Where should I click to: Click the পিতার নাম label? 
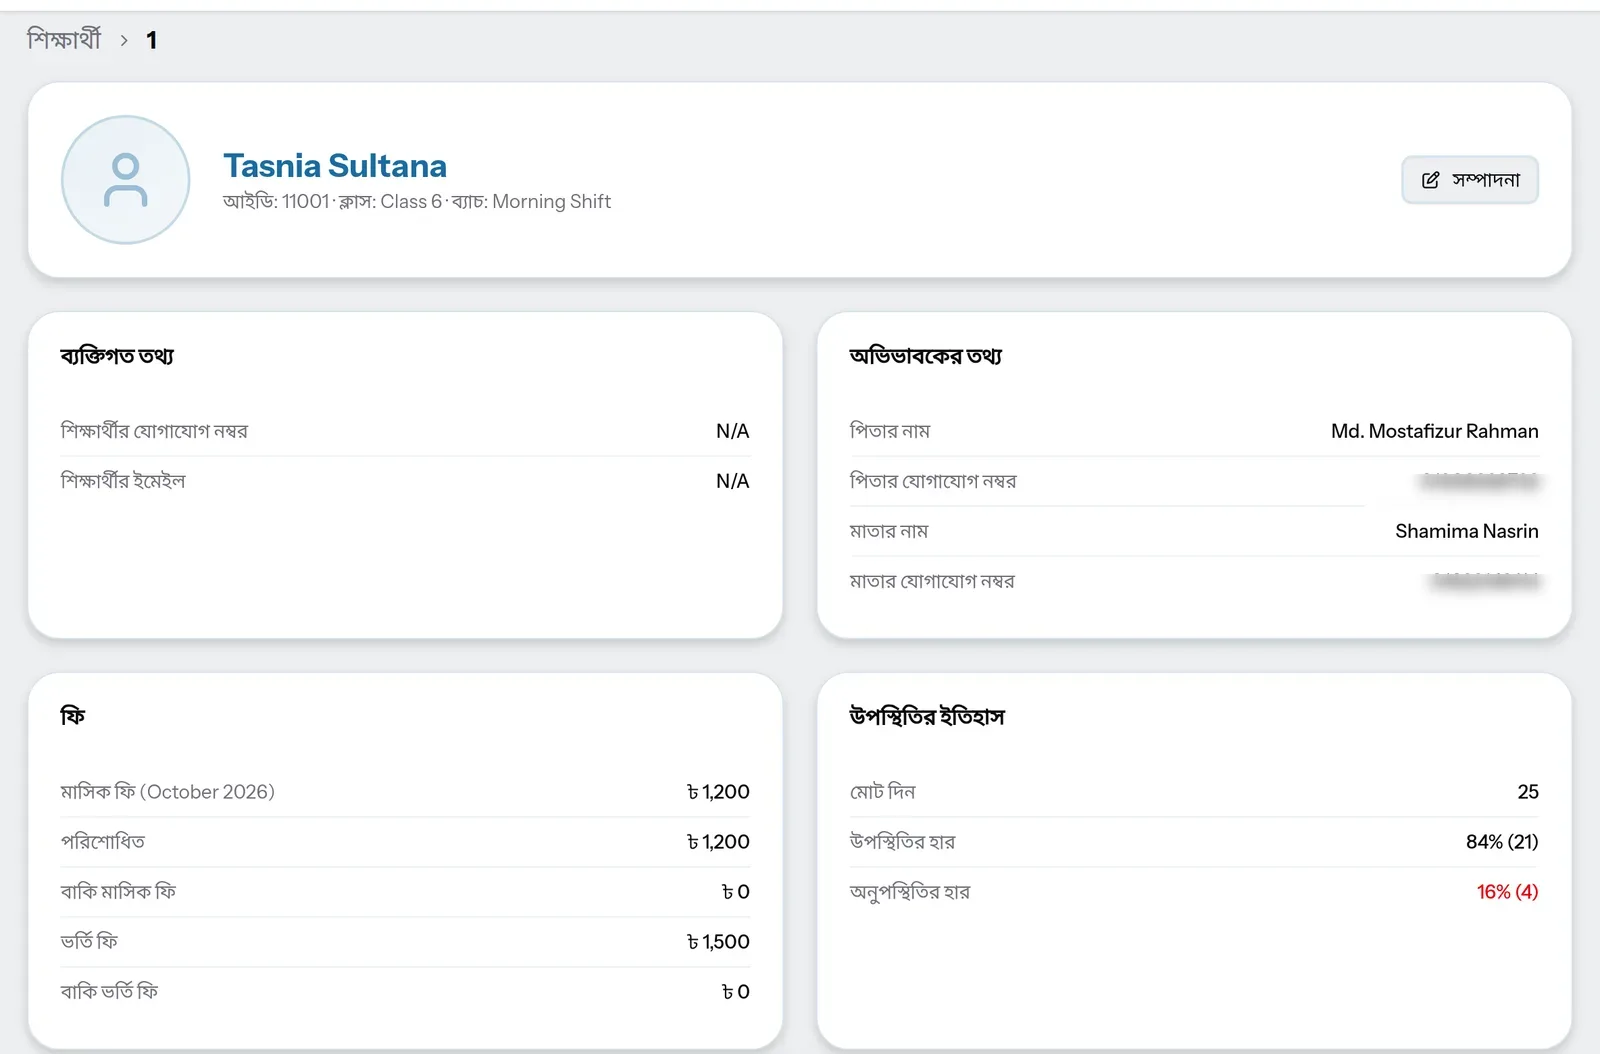click(x=890, y=431)
